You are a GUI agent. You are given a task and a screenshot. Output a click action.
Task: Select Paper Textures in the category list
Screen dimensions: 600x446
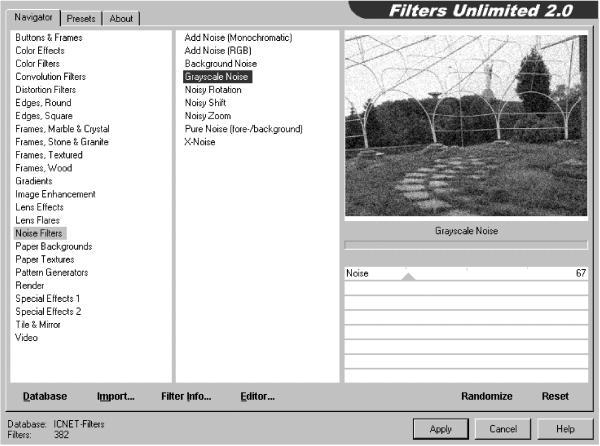(45, 259)
